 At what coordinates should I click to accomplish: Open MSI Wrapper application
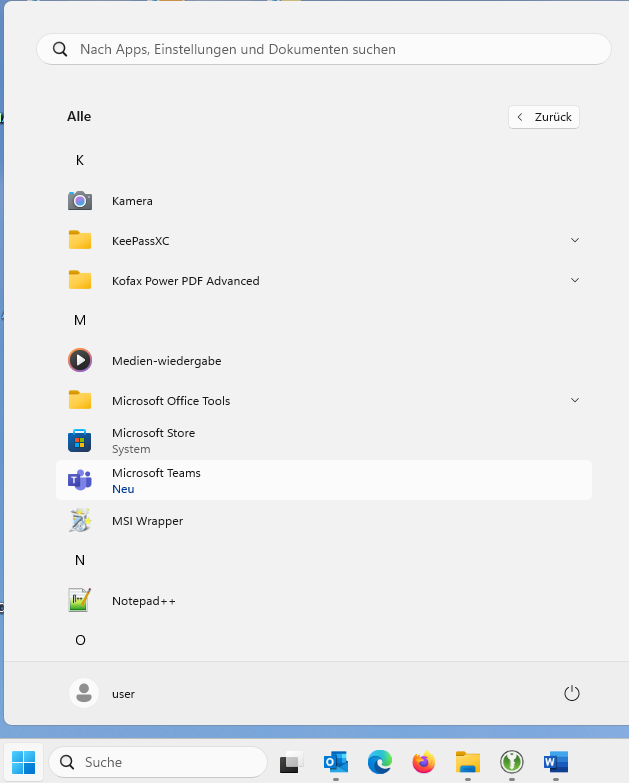click(x=147, y=521)
